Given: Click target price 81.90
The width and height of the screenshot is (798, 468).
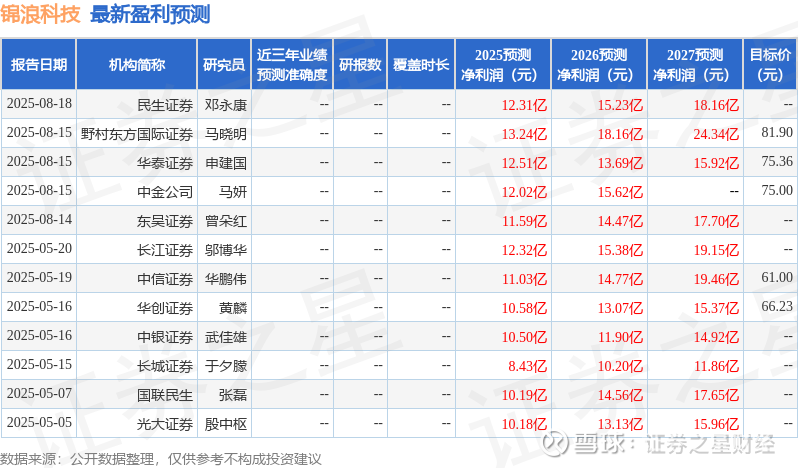Looking at the screenshot, I should (x=777, y=133).
